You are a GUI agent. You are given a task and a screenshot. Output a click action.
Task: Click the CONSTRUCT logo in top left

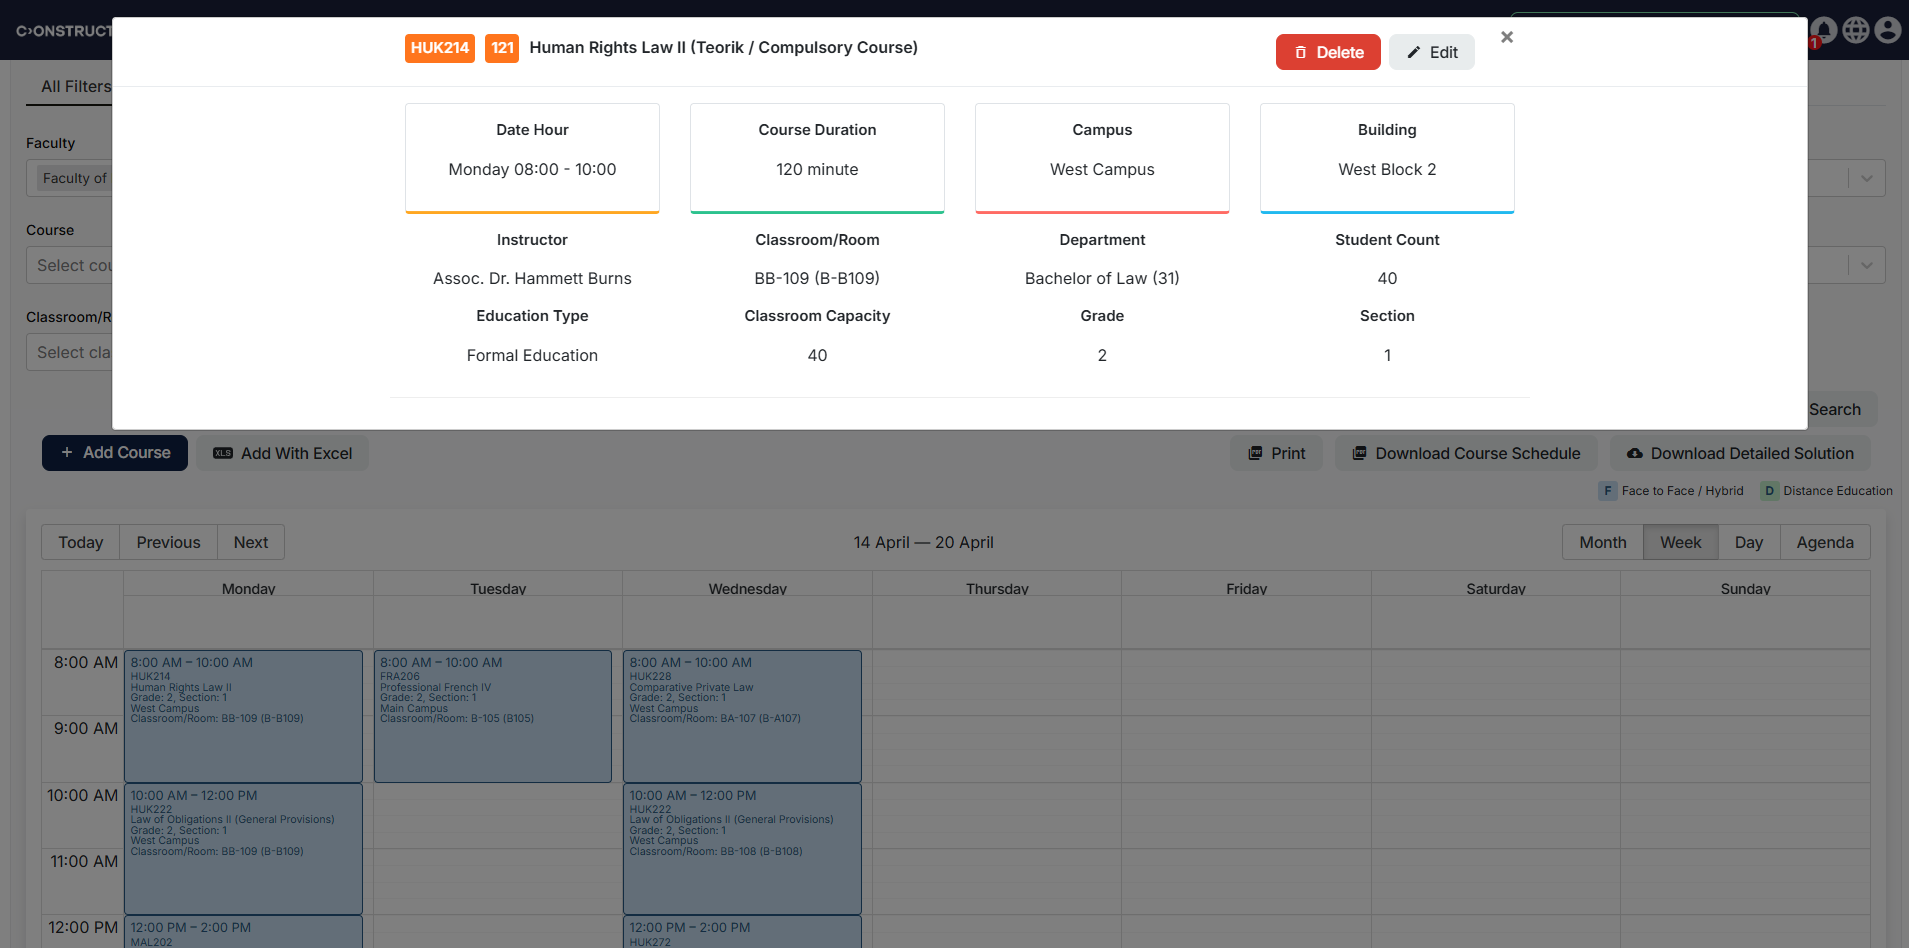tap(65, 30)
